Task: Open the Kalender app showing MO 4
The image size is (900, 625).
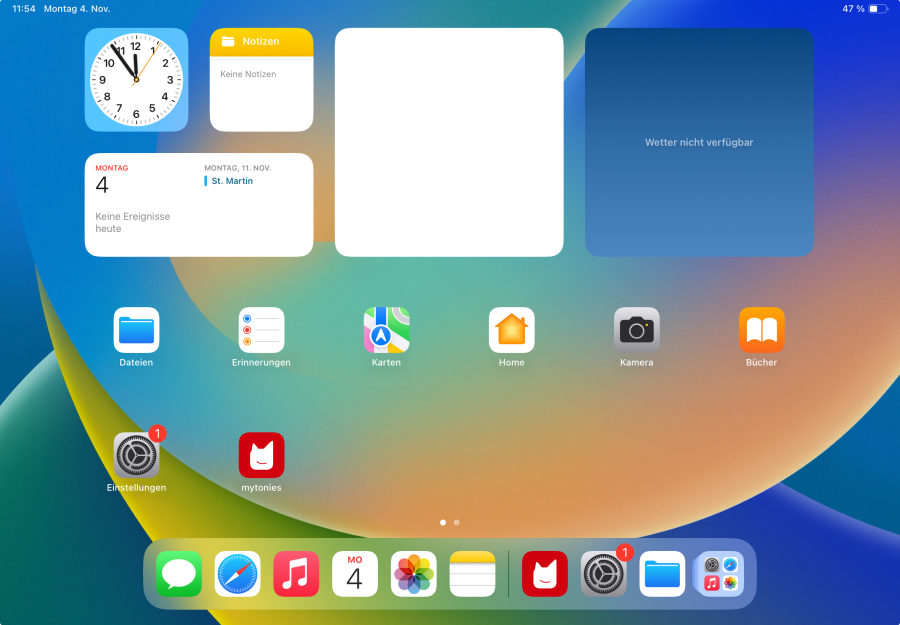Action: point(354,573)
